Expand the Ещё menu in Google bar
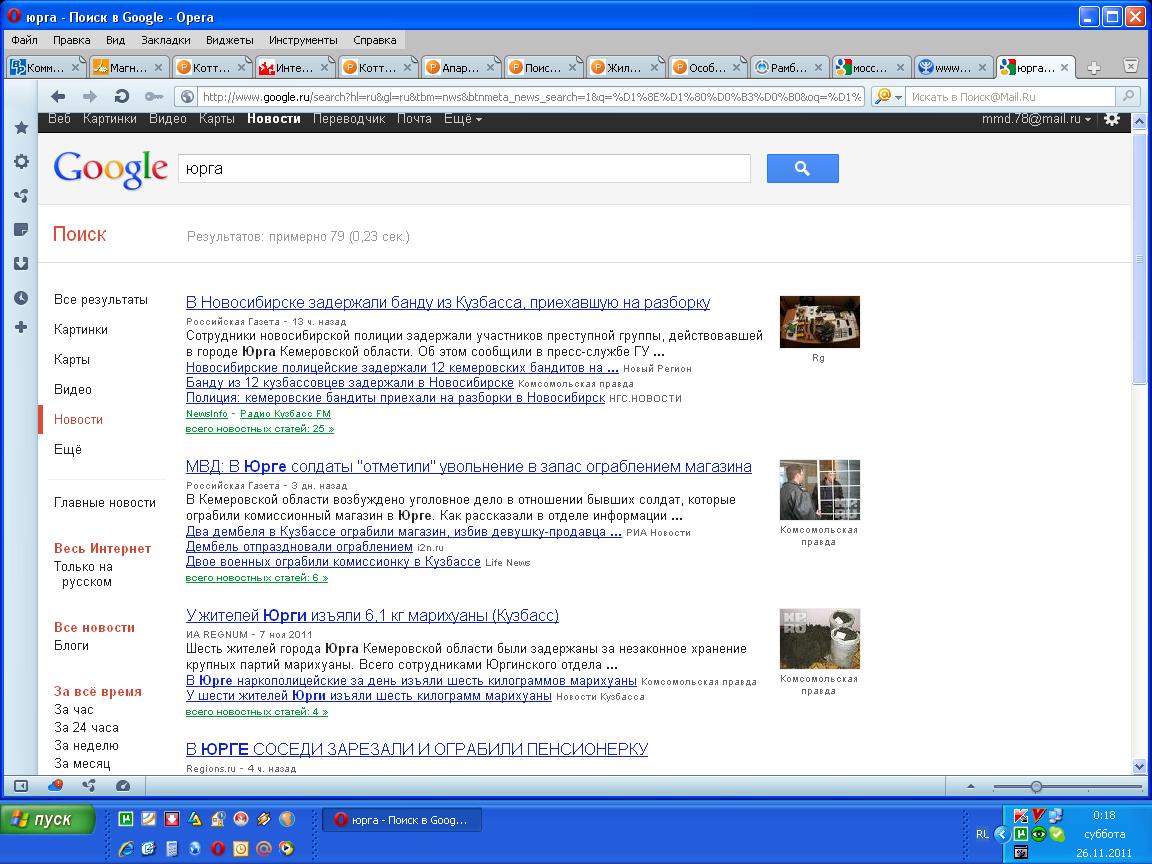Screen dimensions: 1152x864 (x=462, y=119)
